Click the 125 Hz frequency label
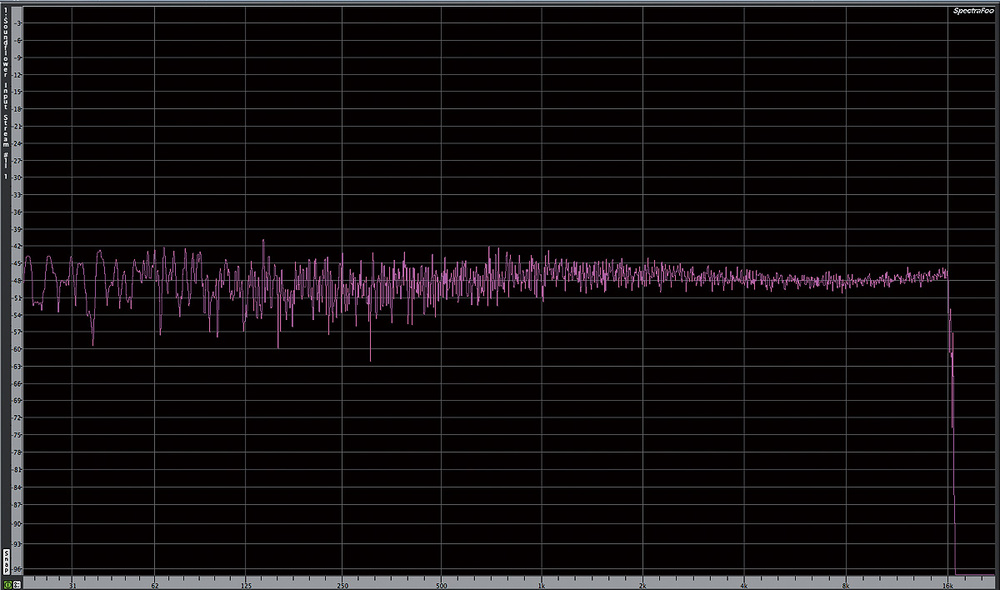The image size is (1000, 590). pyautogui.click(x=246, y=586)
